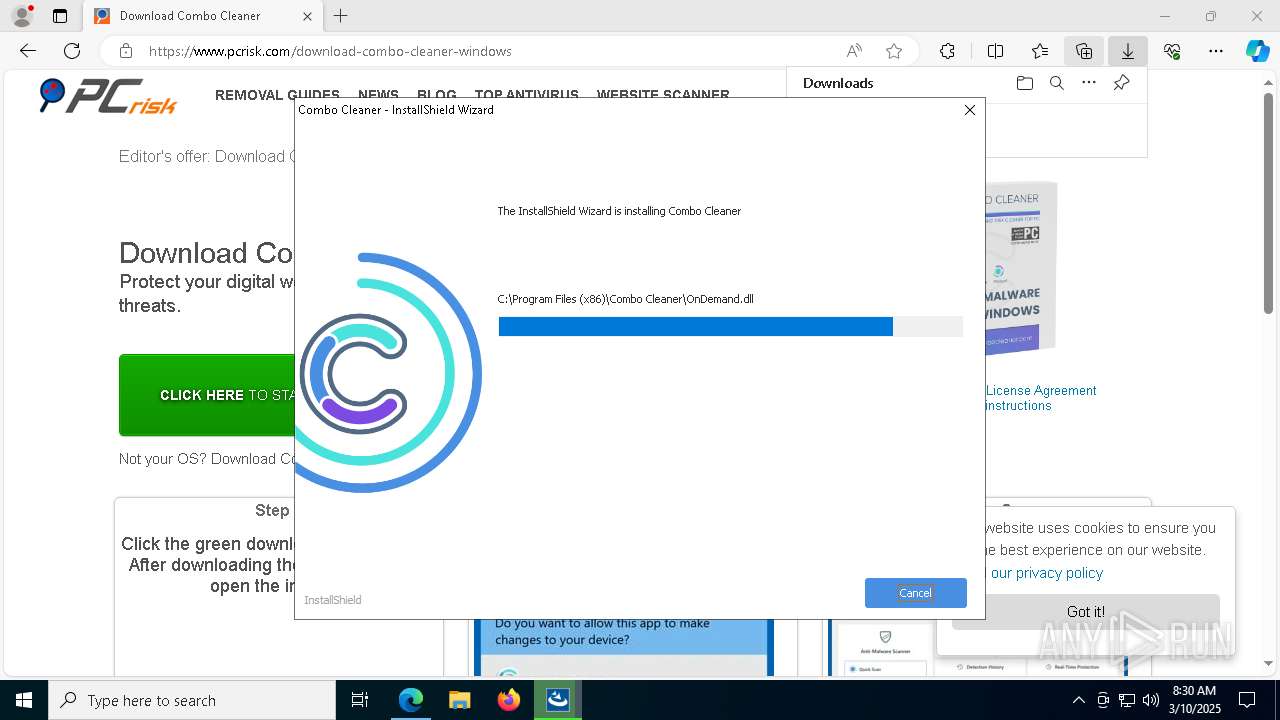Refresh the current page

click(72, 51)
